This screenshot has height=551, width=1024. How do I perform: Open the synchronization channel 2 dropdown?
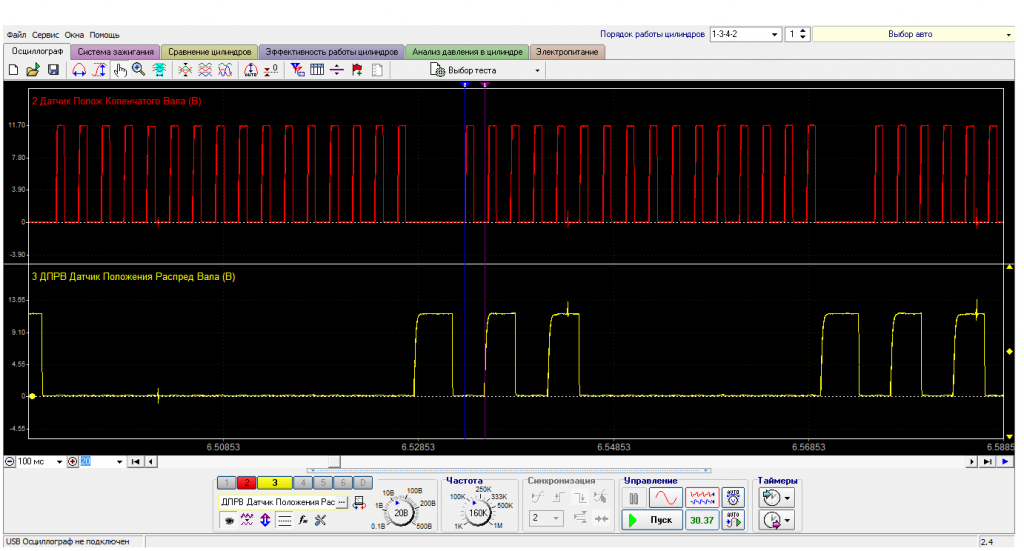[x=547, y=518]
